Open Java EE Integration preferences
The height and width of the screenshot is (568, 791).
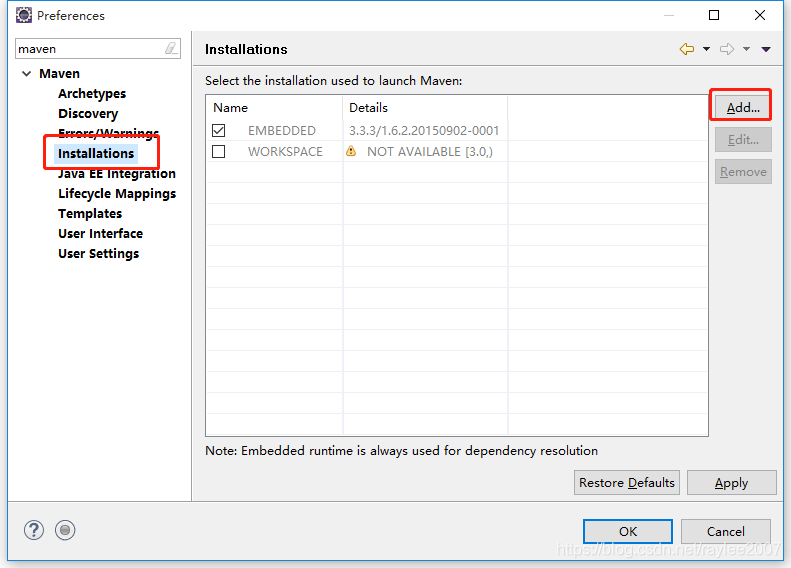[117, 174]
